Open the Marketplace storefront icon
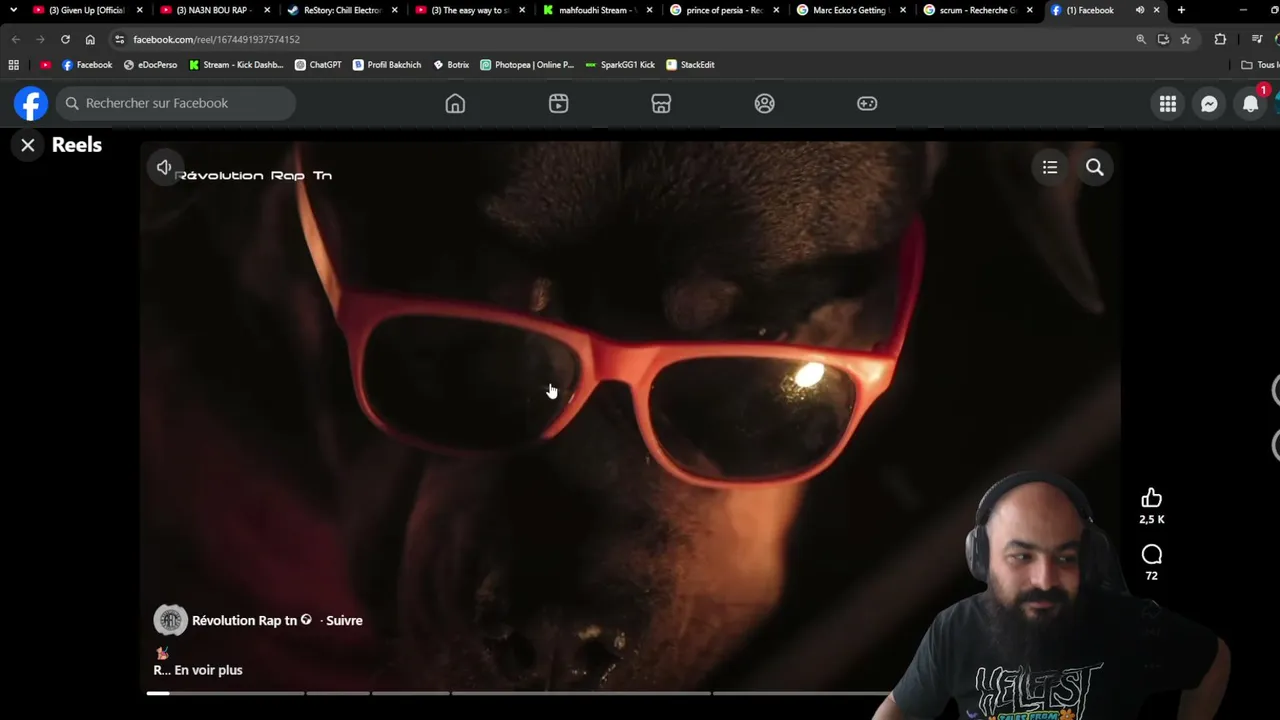 coord(661,103)
